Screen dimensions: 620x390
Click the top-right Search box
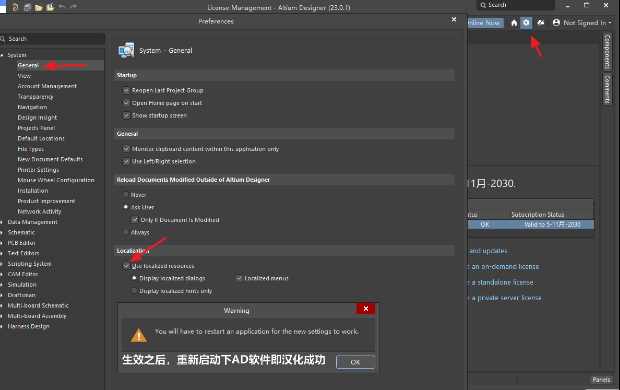pyautogui.click(x=516, y=5)
